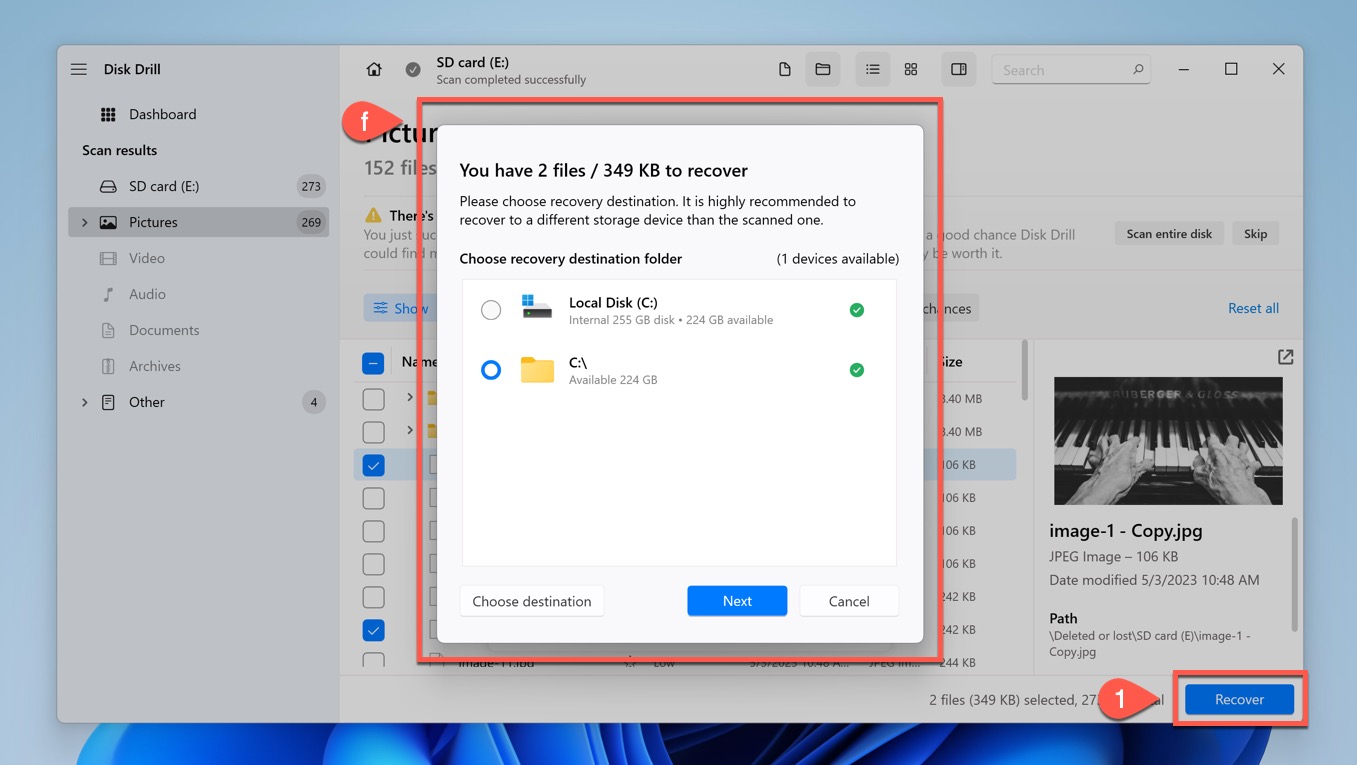Expand the second folder row chevron
This screenshot has width=1357, height=765.
tap(410, 431)
